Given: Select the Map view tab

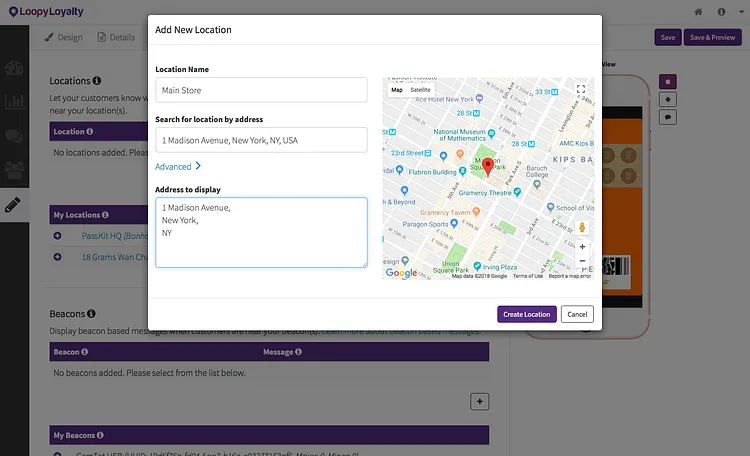Looking at the screenshot, I should (397, 89).
